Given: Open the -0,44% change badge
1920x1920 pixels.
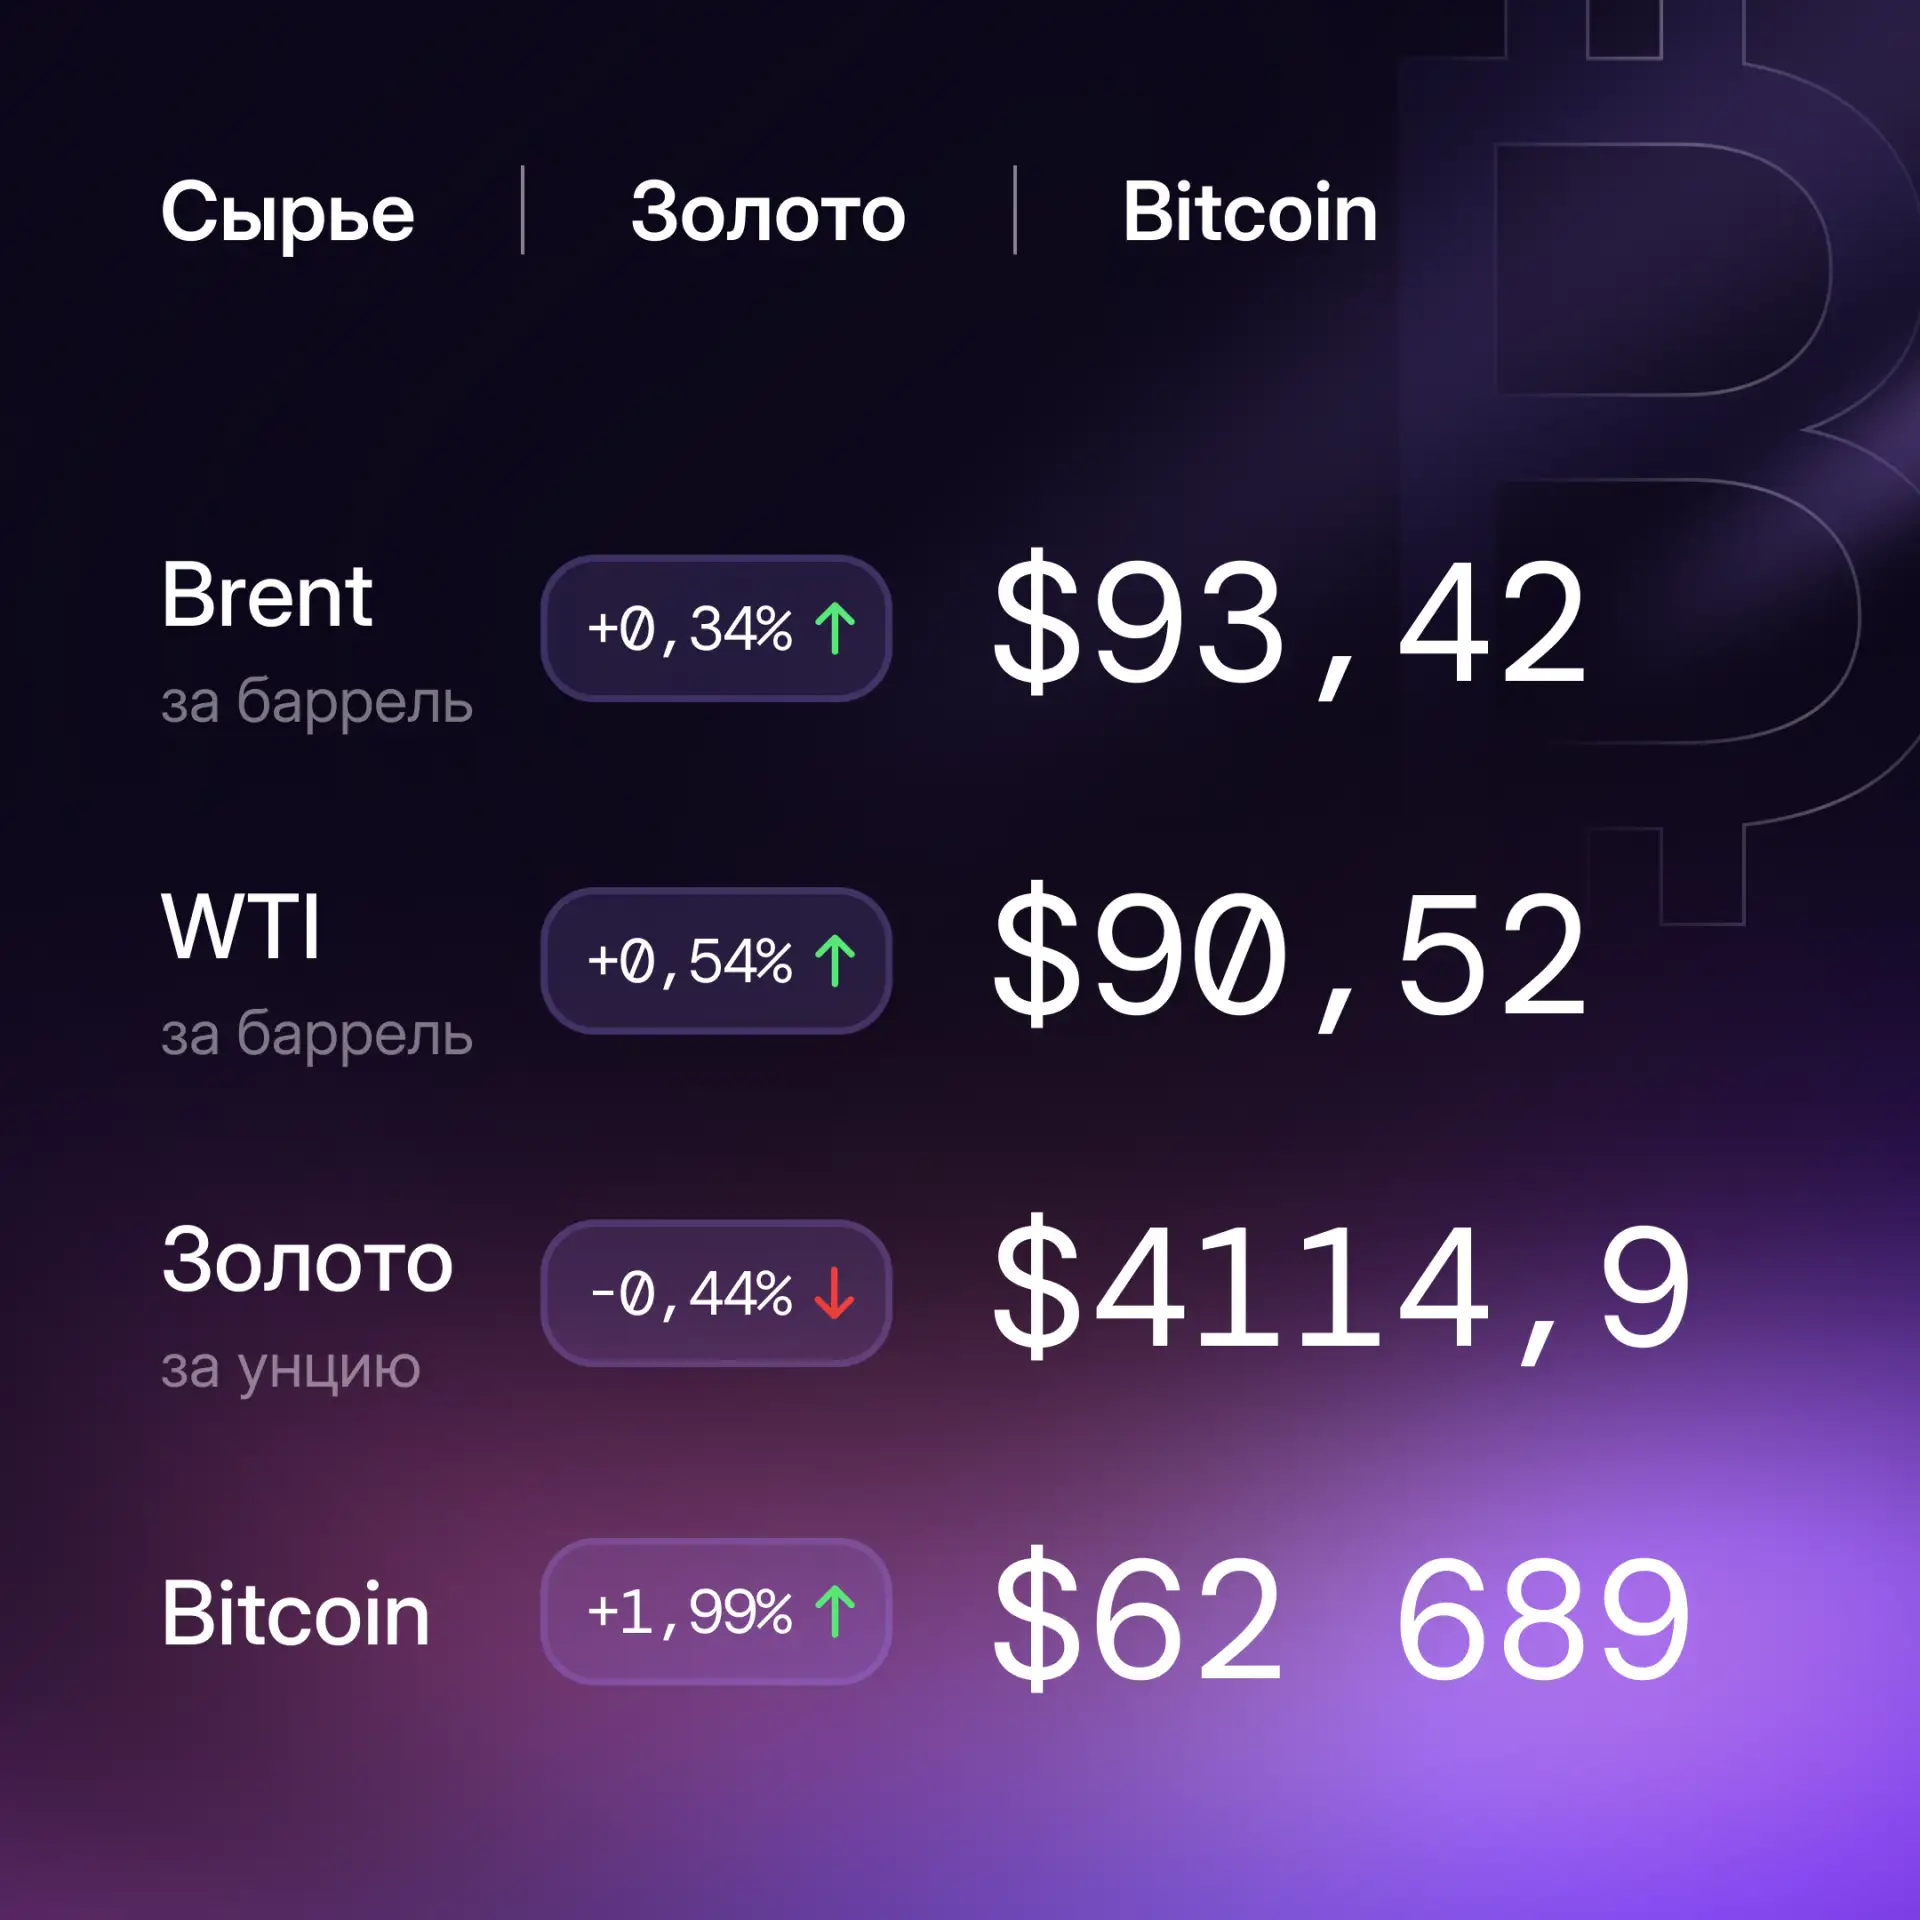Looking at the screenshot, I should [716, 1293].
